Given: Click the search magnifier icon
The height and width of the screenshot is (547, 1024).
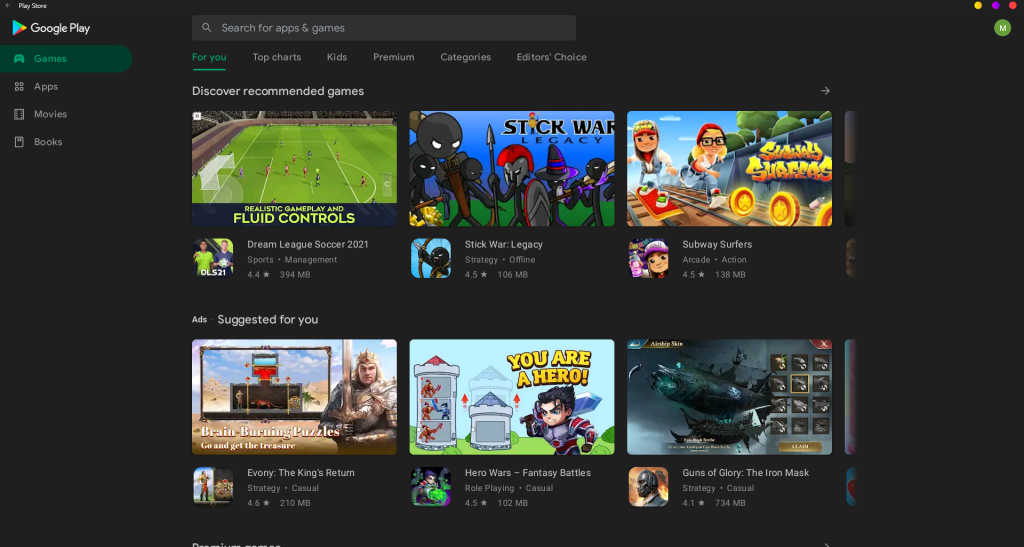Looking at the screenshot, I should point(206,28).
